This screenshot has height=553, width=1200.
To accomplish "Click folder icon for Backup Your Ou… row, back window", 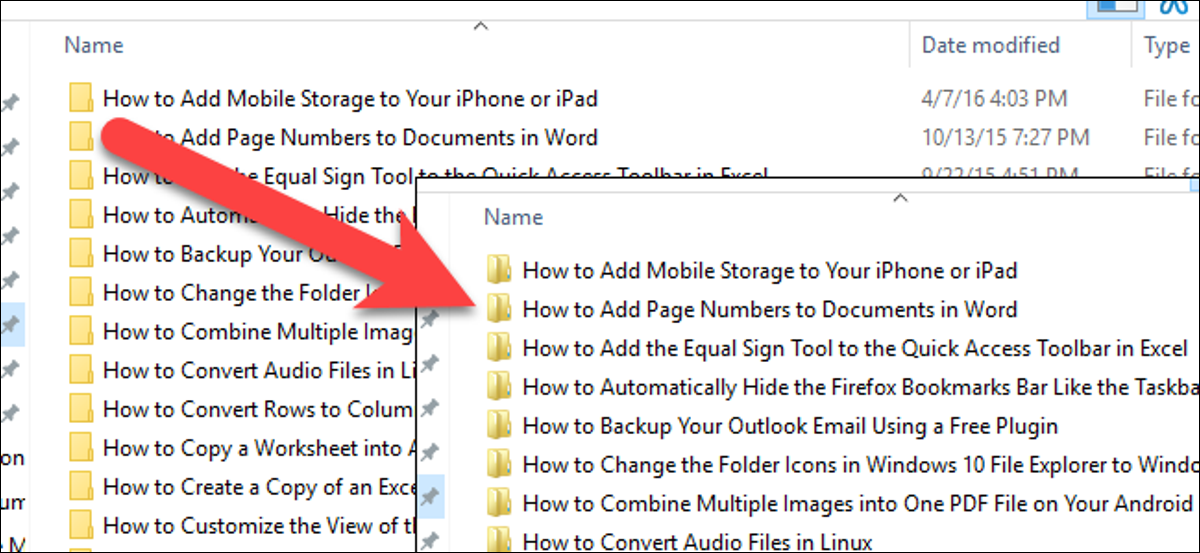I will pyautogui.click(x=82, y=254).
